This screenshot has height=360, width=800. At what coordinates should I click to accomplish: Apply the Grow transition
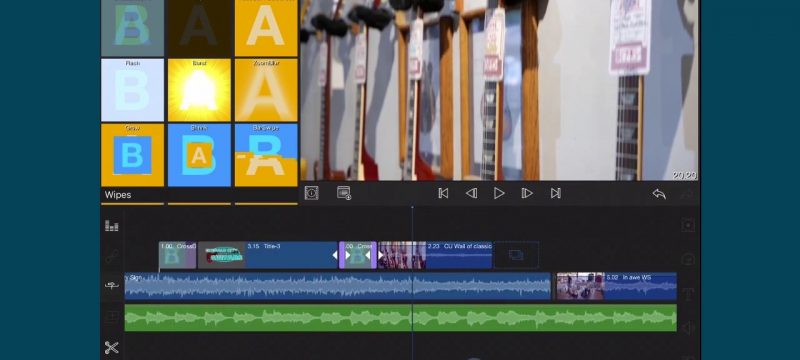click(133, 155)
